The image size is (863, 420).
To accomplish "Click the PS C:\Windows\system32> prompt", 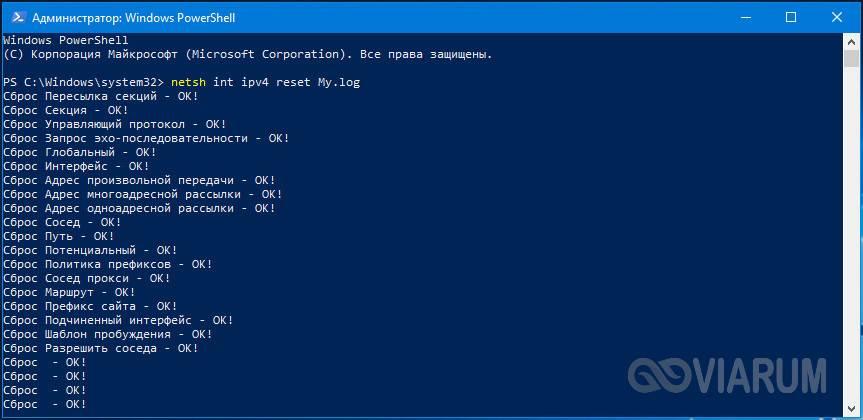I will (84, 83).
